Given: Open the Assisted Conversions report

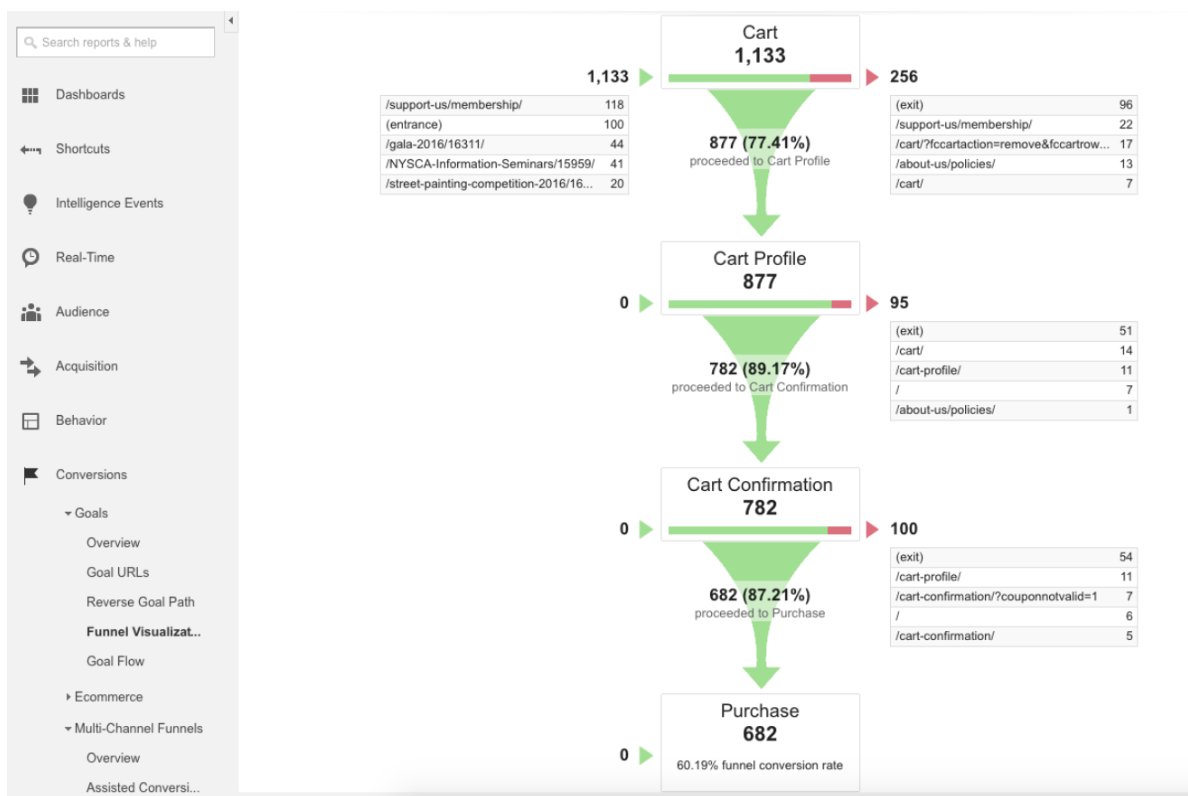Looking at the screenshot, I should pyautogui.click(x=142, y=787).
